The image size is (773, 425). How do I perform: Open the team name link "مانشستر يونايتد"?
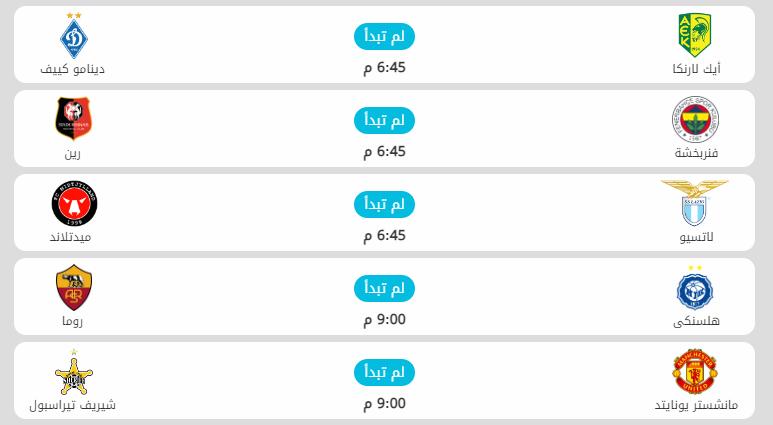[697, 405]
